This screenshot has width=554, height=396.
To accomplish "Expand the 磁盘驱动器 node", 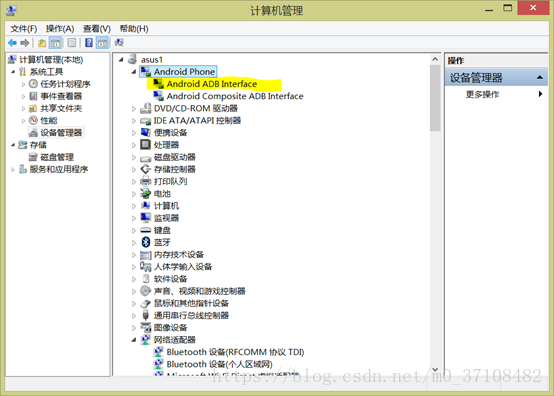I will tap(134, 158).
